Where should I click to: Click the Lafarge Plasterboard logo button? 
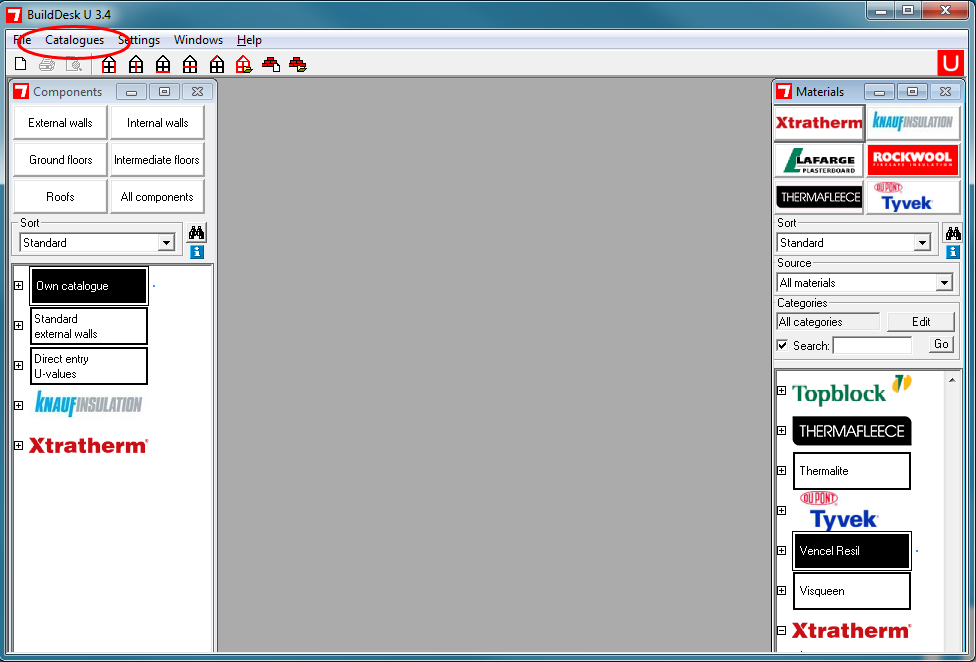819,160
